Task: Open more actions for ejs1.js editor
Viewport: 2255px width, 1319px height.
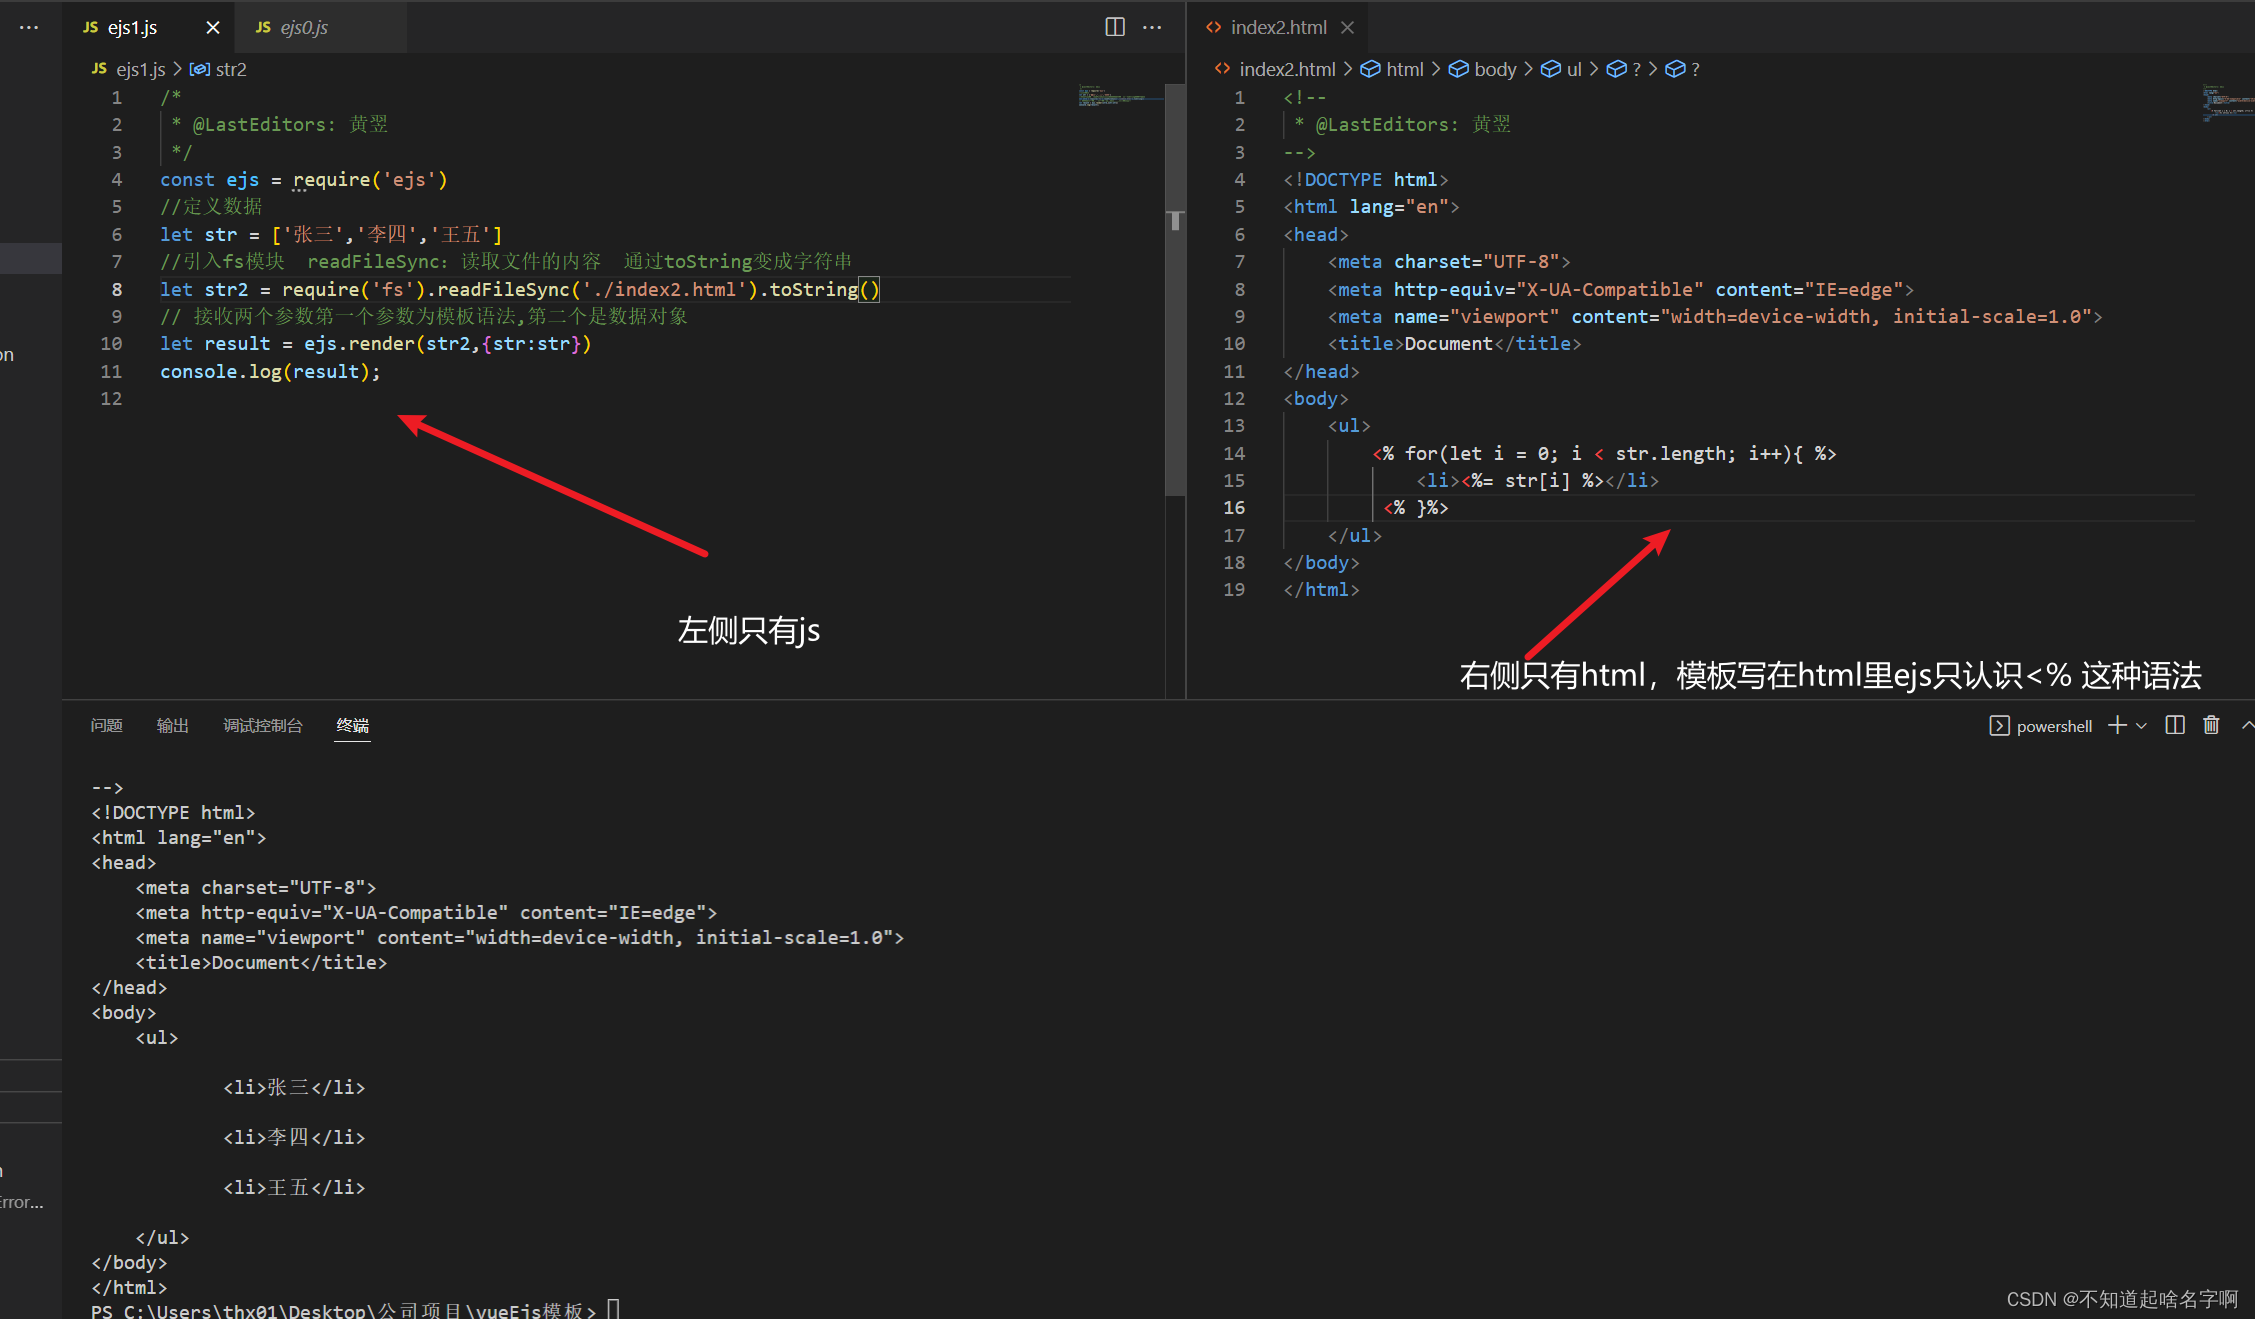Action: pos(1152,27)
